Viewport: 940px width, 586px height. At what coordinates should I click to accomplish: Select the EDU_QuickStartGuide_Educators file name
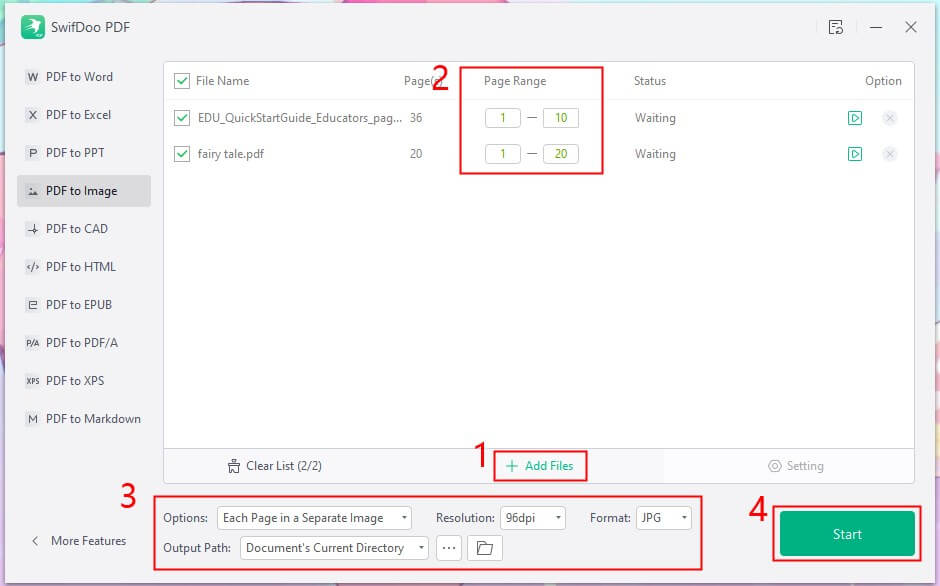click(300, 118)
